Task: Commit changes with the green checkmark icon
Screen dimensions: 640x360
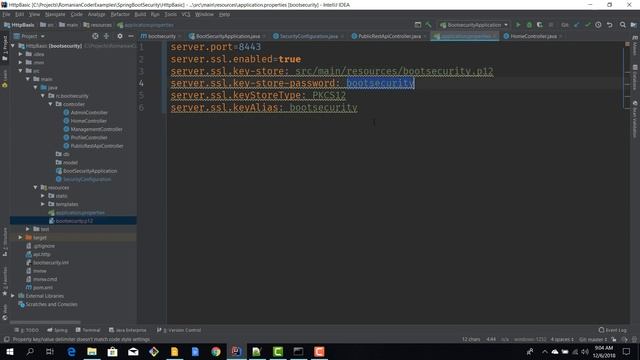Action: 587,25
